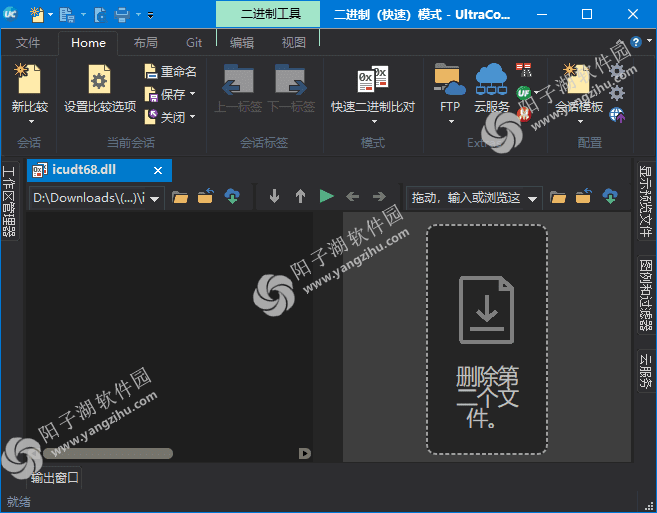The image size is (657, 513).
Task: Click the scroll right arrow in left pane
Action: click(x=305, y=453)
